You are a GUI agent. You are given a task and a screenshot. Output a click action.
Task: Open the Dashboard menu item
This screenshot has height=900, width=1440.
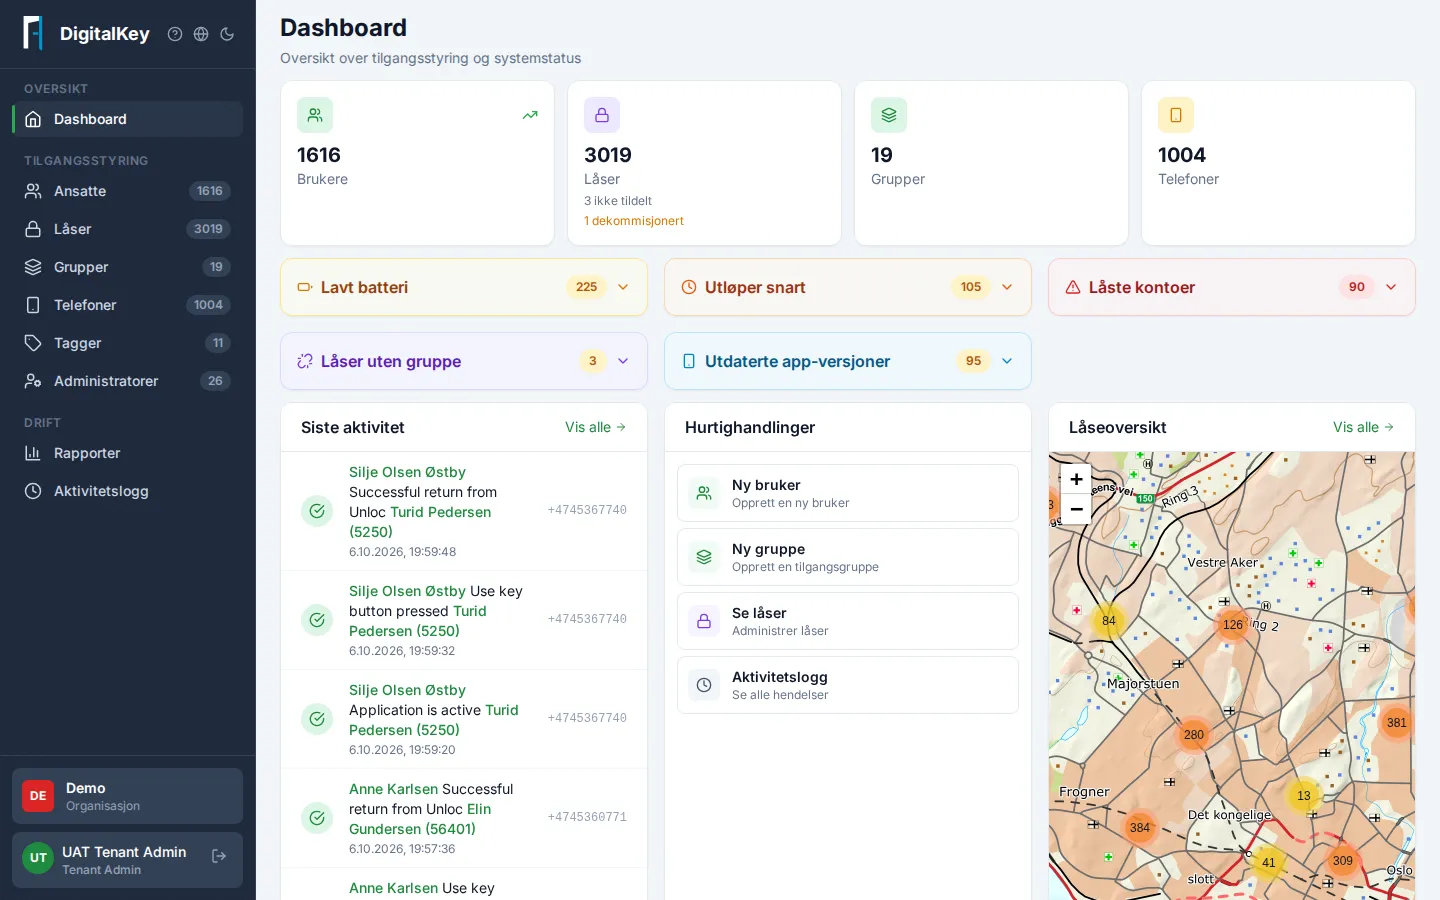click(128, 119)
